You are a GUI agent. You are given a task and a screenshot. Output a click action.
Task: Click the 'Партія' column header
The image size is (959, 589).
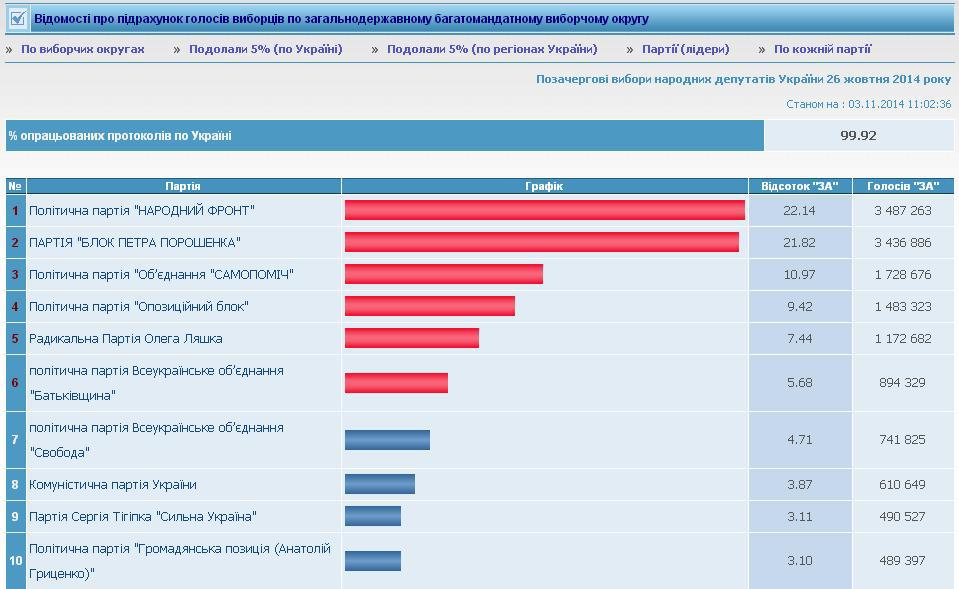click(183, 186)
